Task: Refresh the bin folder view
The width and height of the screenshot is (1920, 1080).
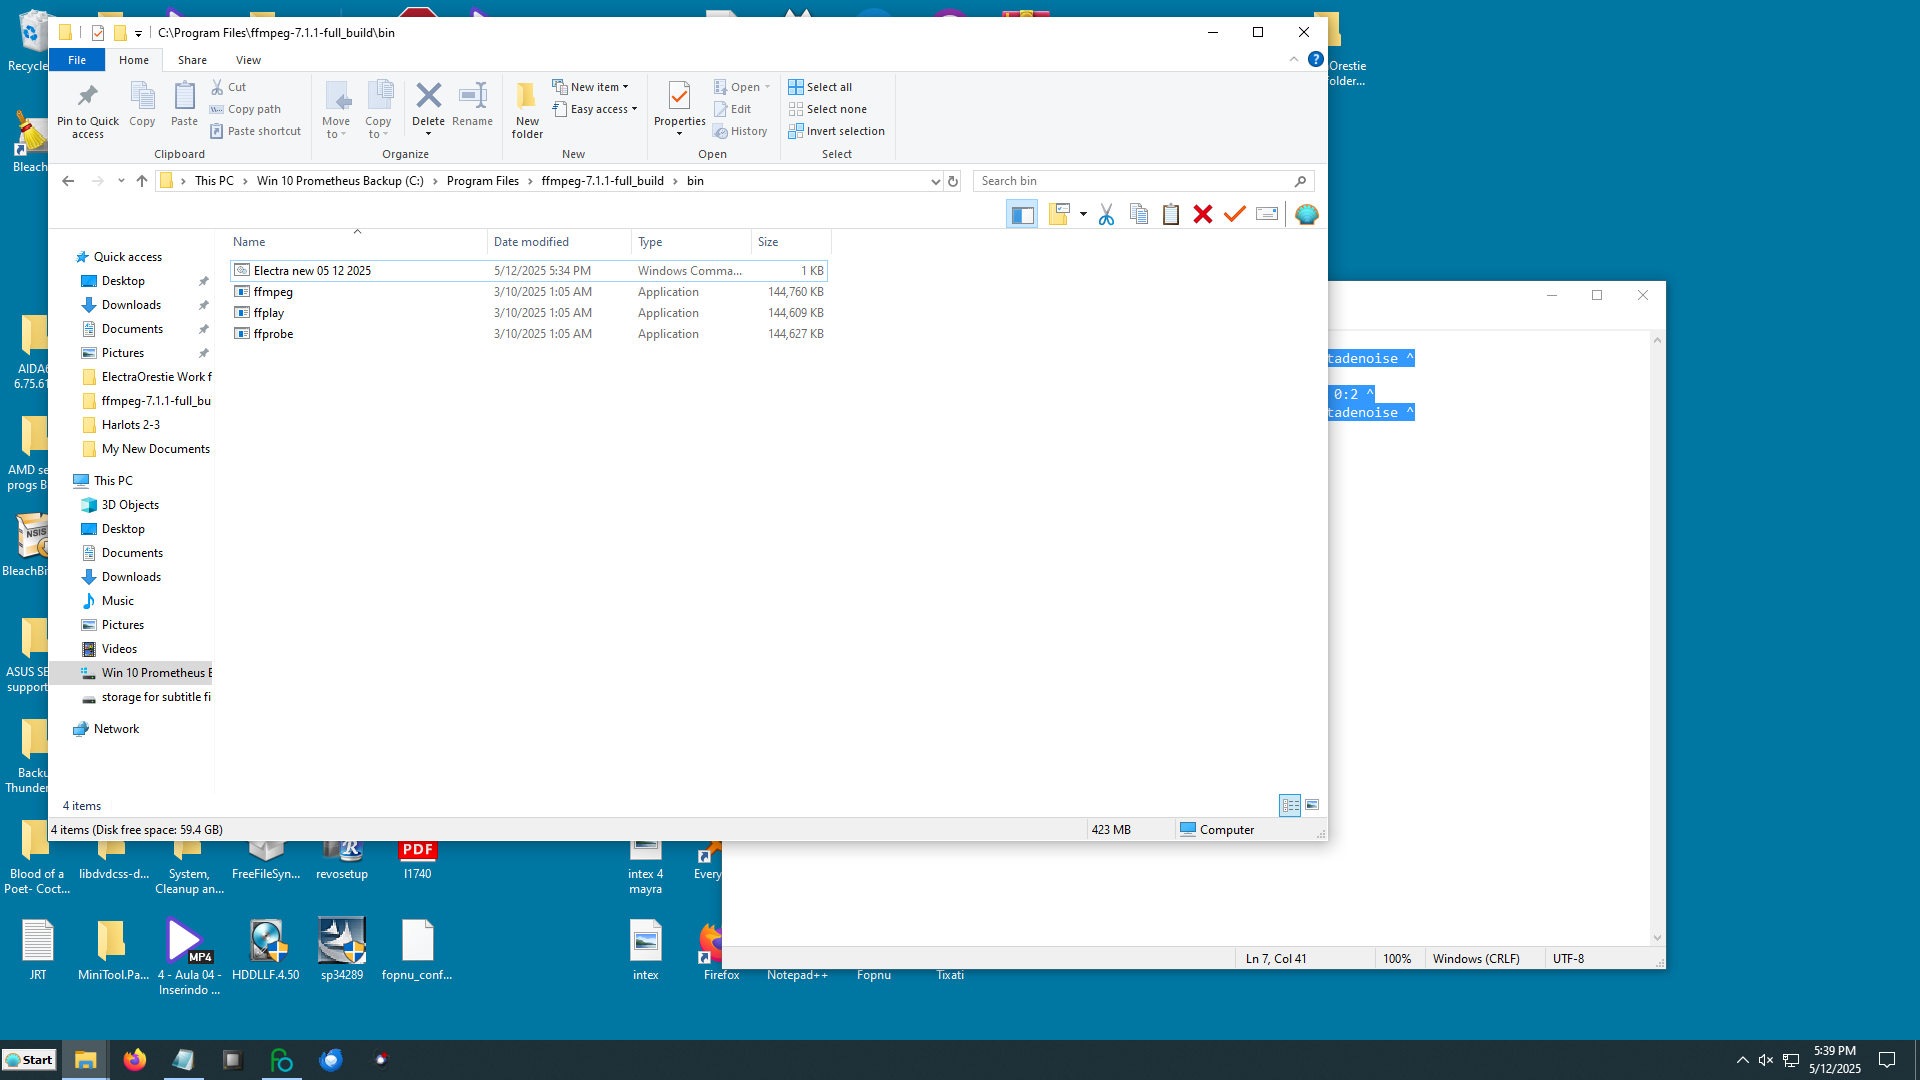Action: pos(953,181)
